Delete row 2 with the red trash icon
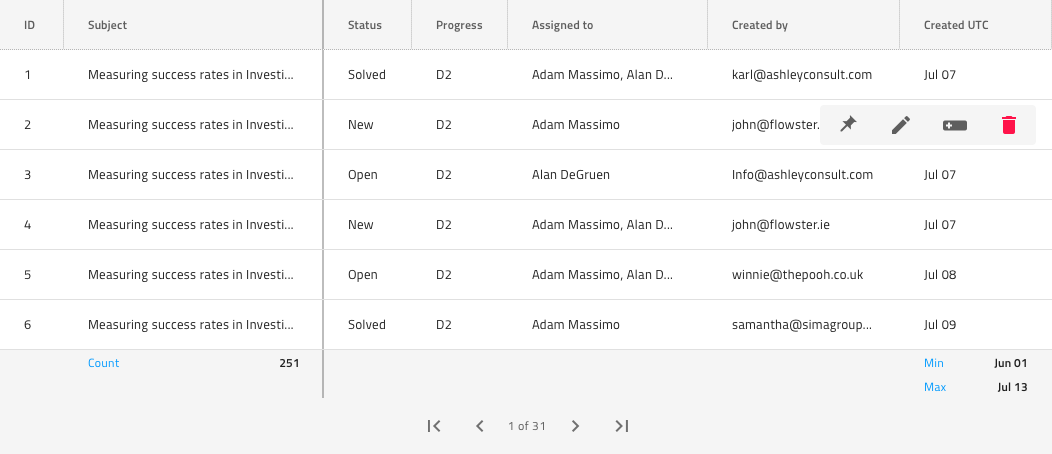This screenshot has width=1052, height=454. coord(1009,125)
